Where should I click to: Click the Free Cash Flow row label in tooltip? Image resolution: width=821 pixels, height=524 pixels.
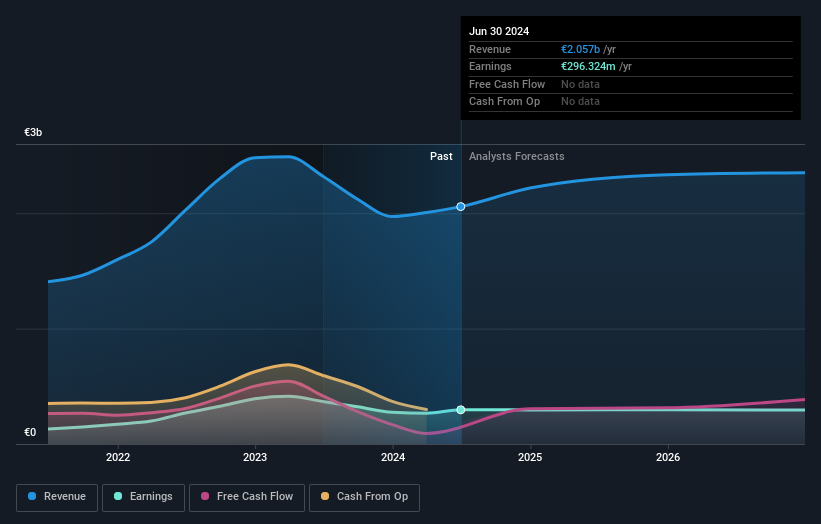click(507, 84)
